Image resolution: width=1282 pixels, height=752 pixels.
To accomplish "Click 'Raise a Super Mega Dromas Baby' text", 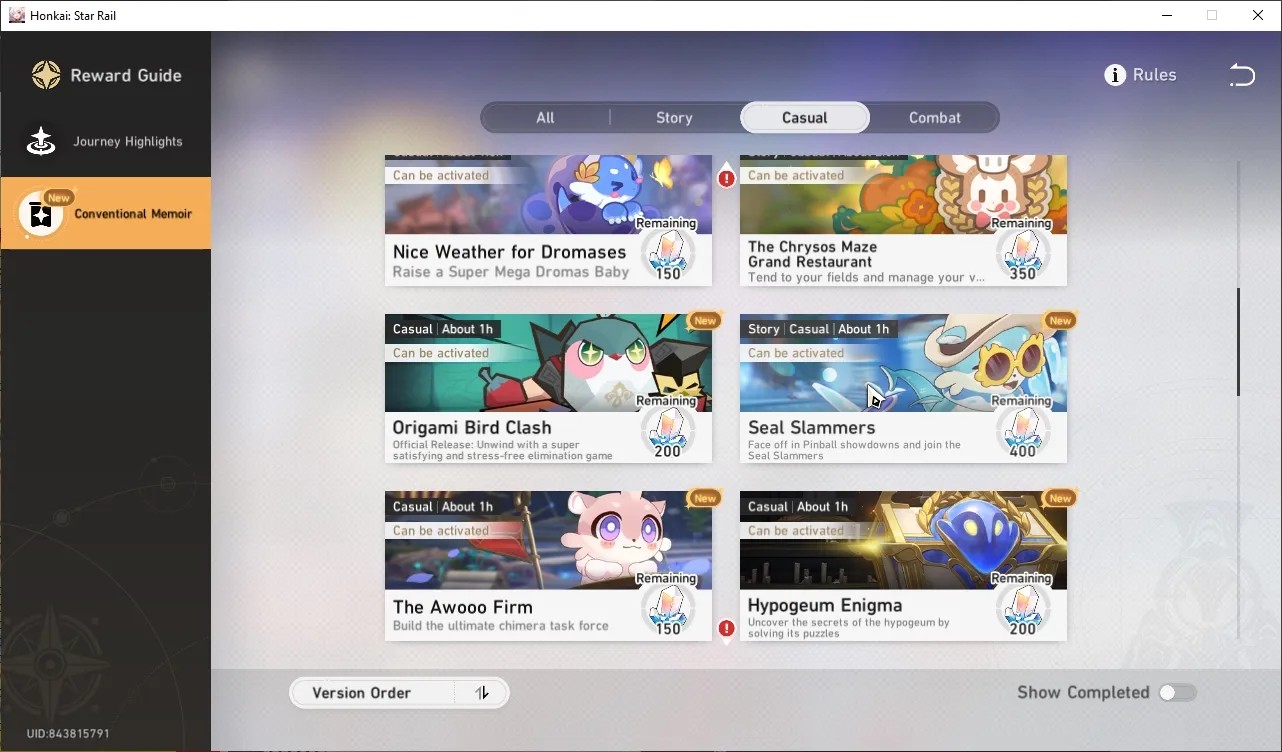I will coord(511,272).
